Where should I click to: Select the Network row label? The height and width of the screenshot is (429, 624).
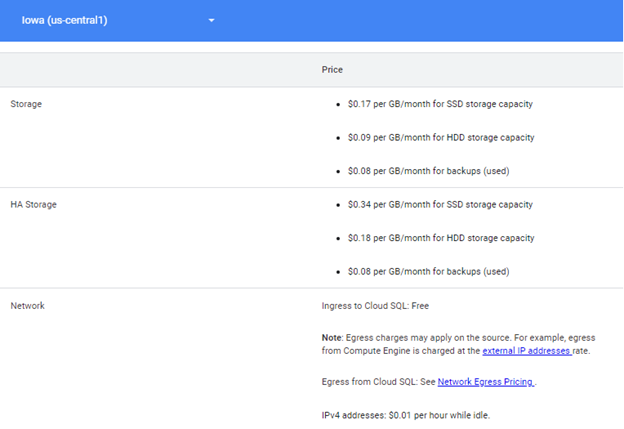coord(27,306)
